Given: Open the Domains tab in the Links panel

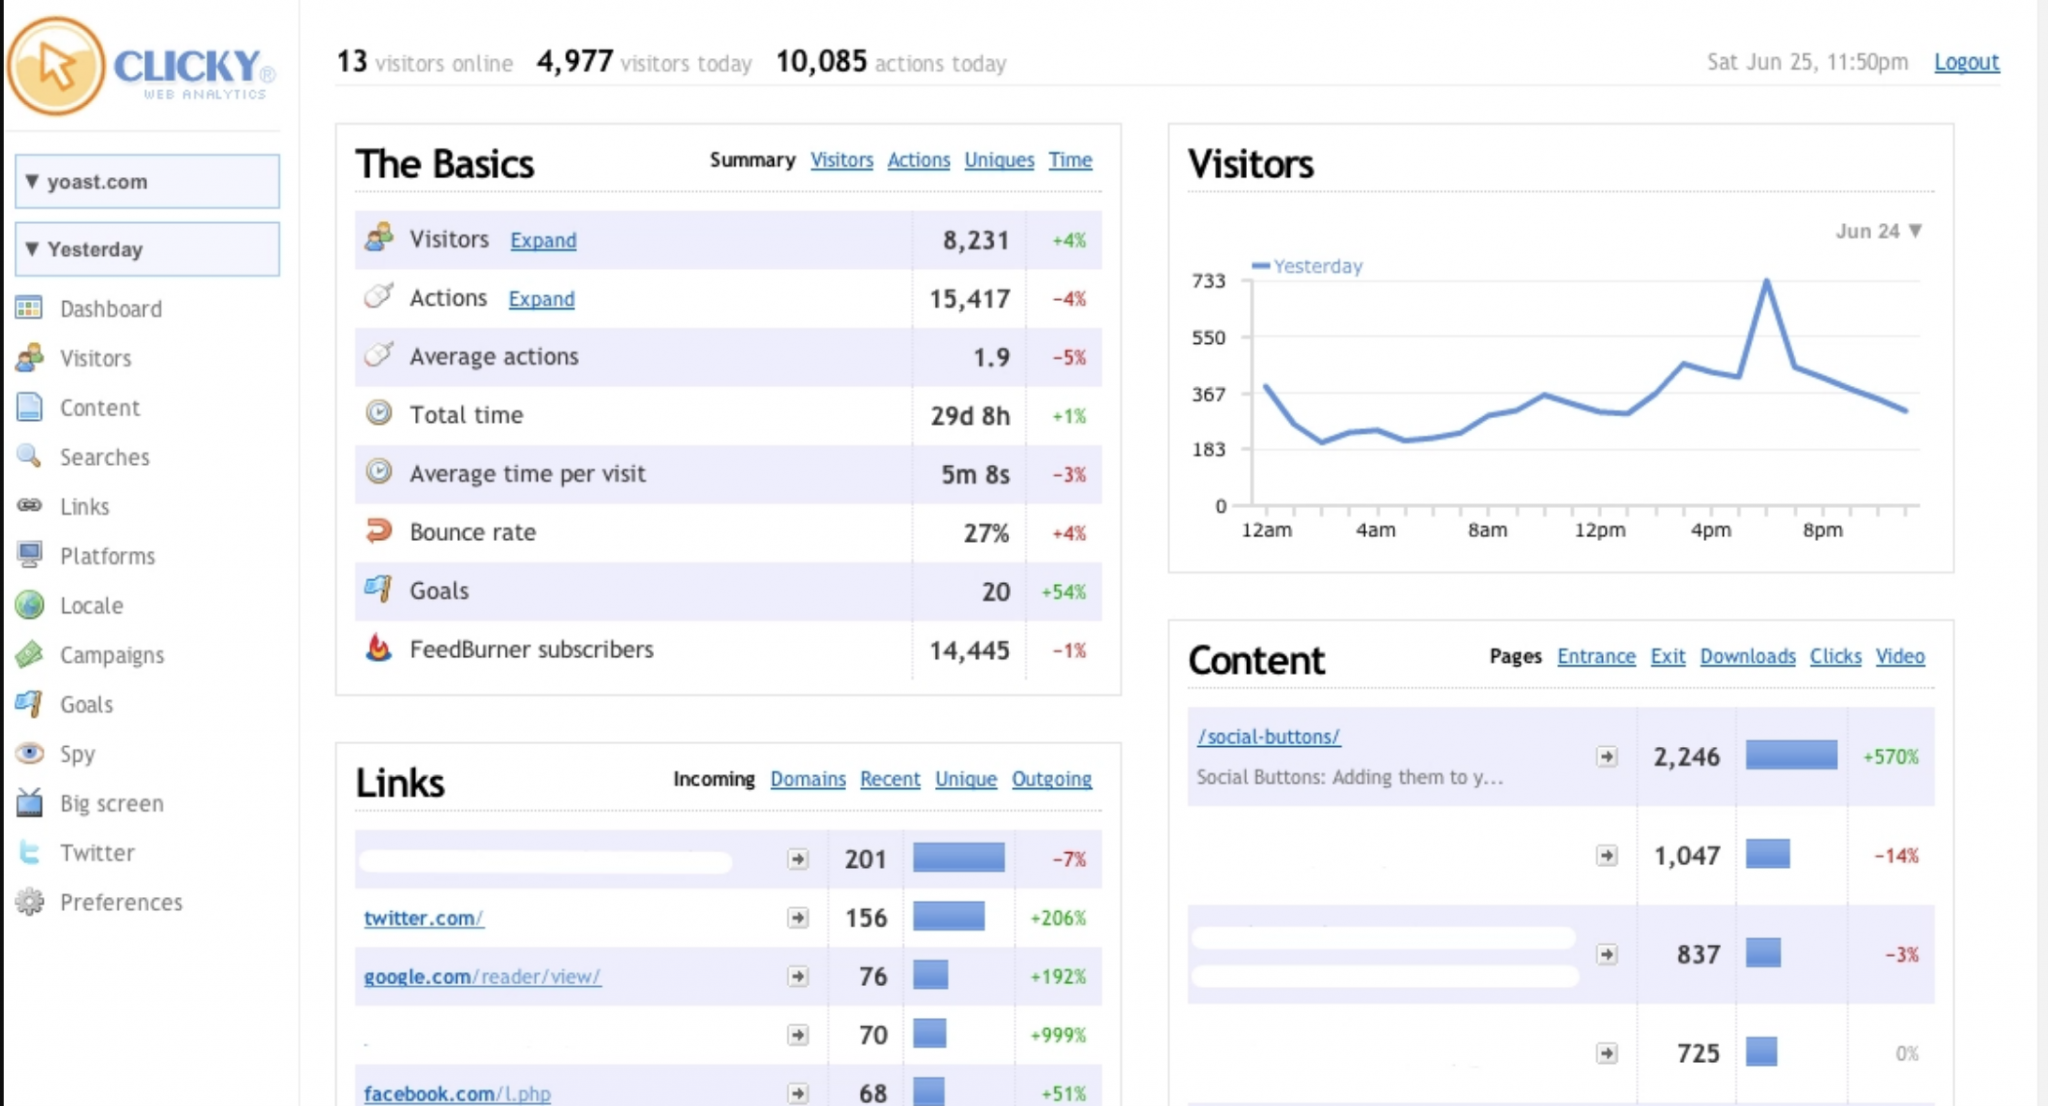Looking at the screenshot, I should click(808, 779).
